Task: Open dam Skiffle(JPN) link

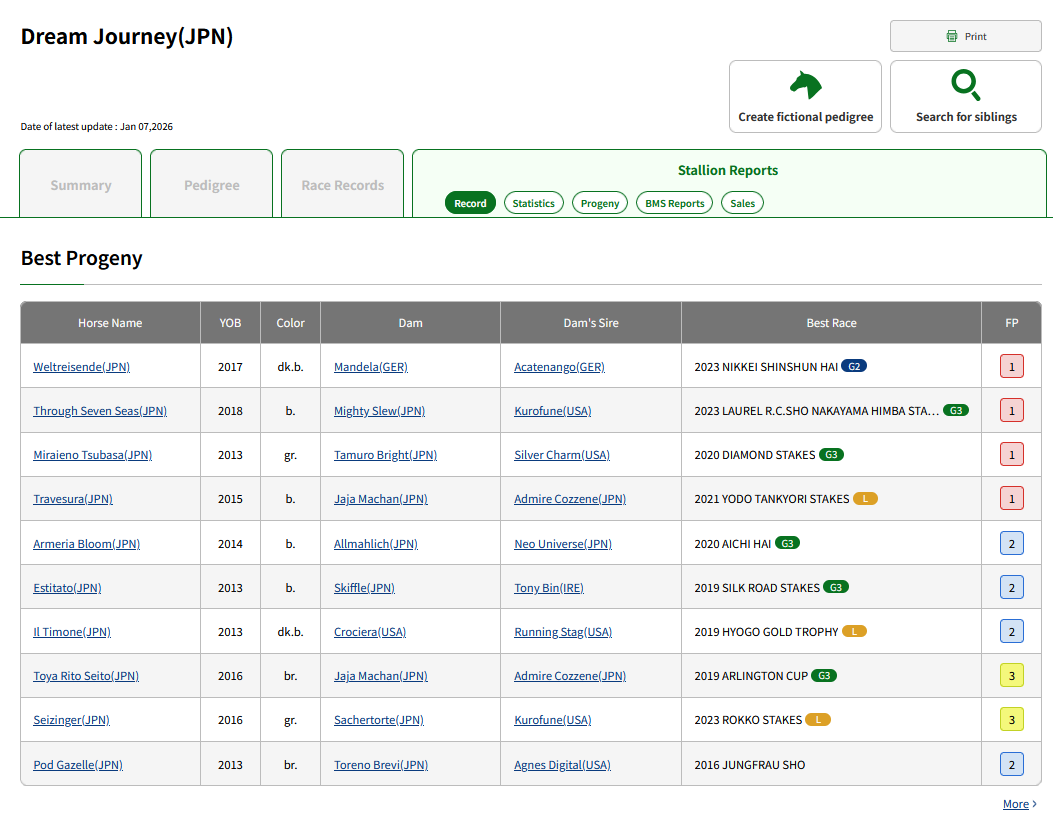Action: (364, 588)
